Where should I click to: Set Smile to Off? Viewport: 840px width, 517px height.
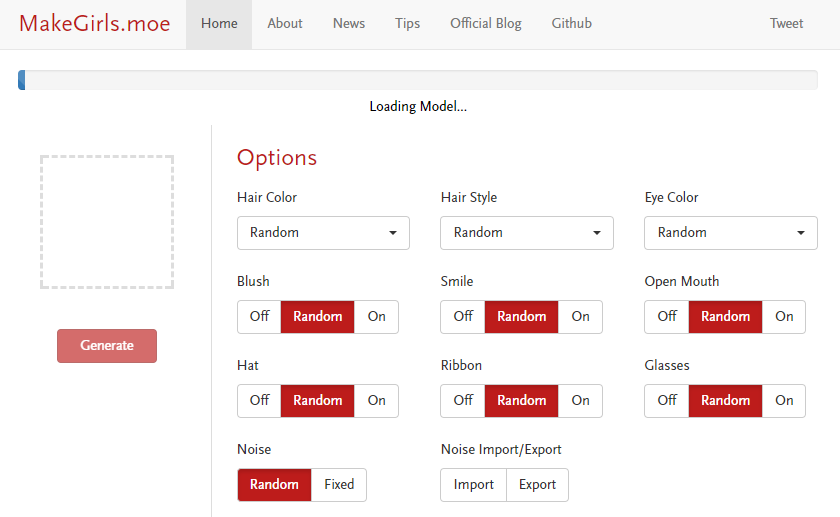[463, 317]
